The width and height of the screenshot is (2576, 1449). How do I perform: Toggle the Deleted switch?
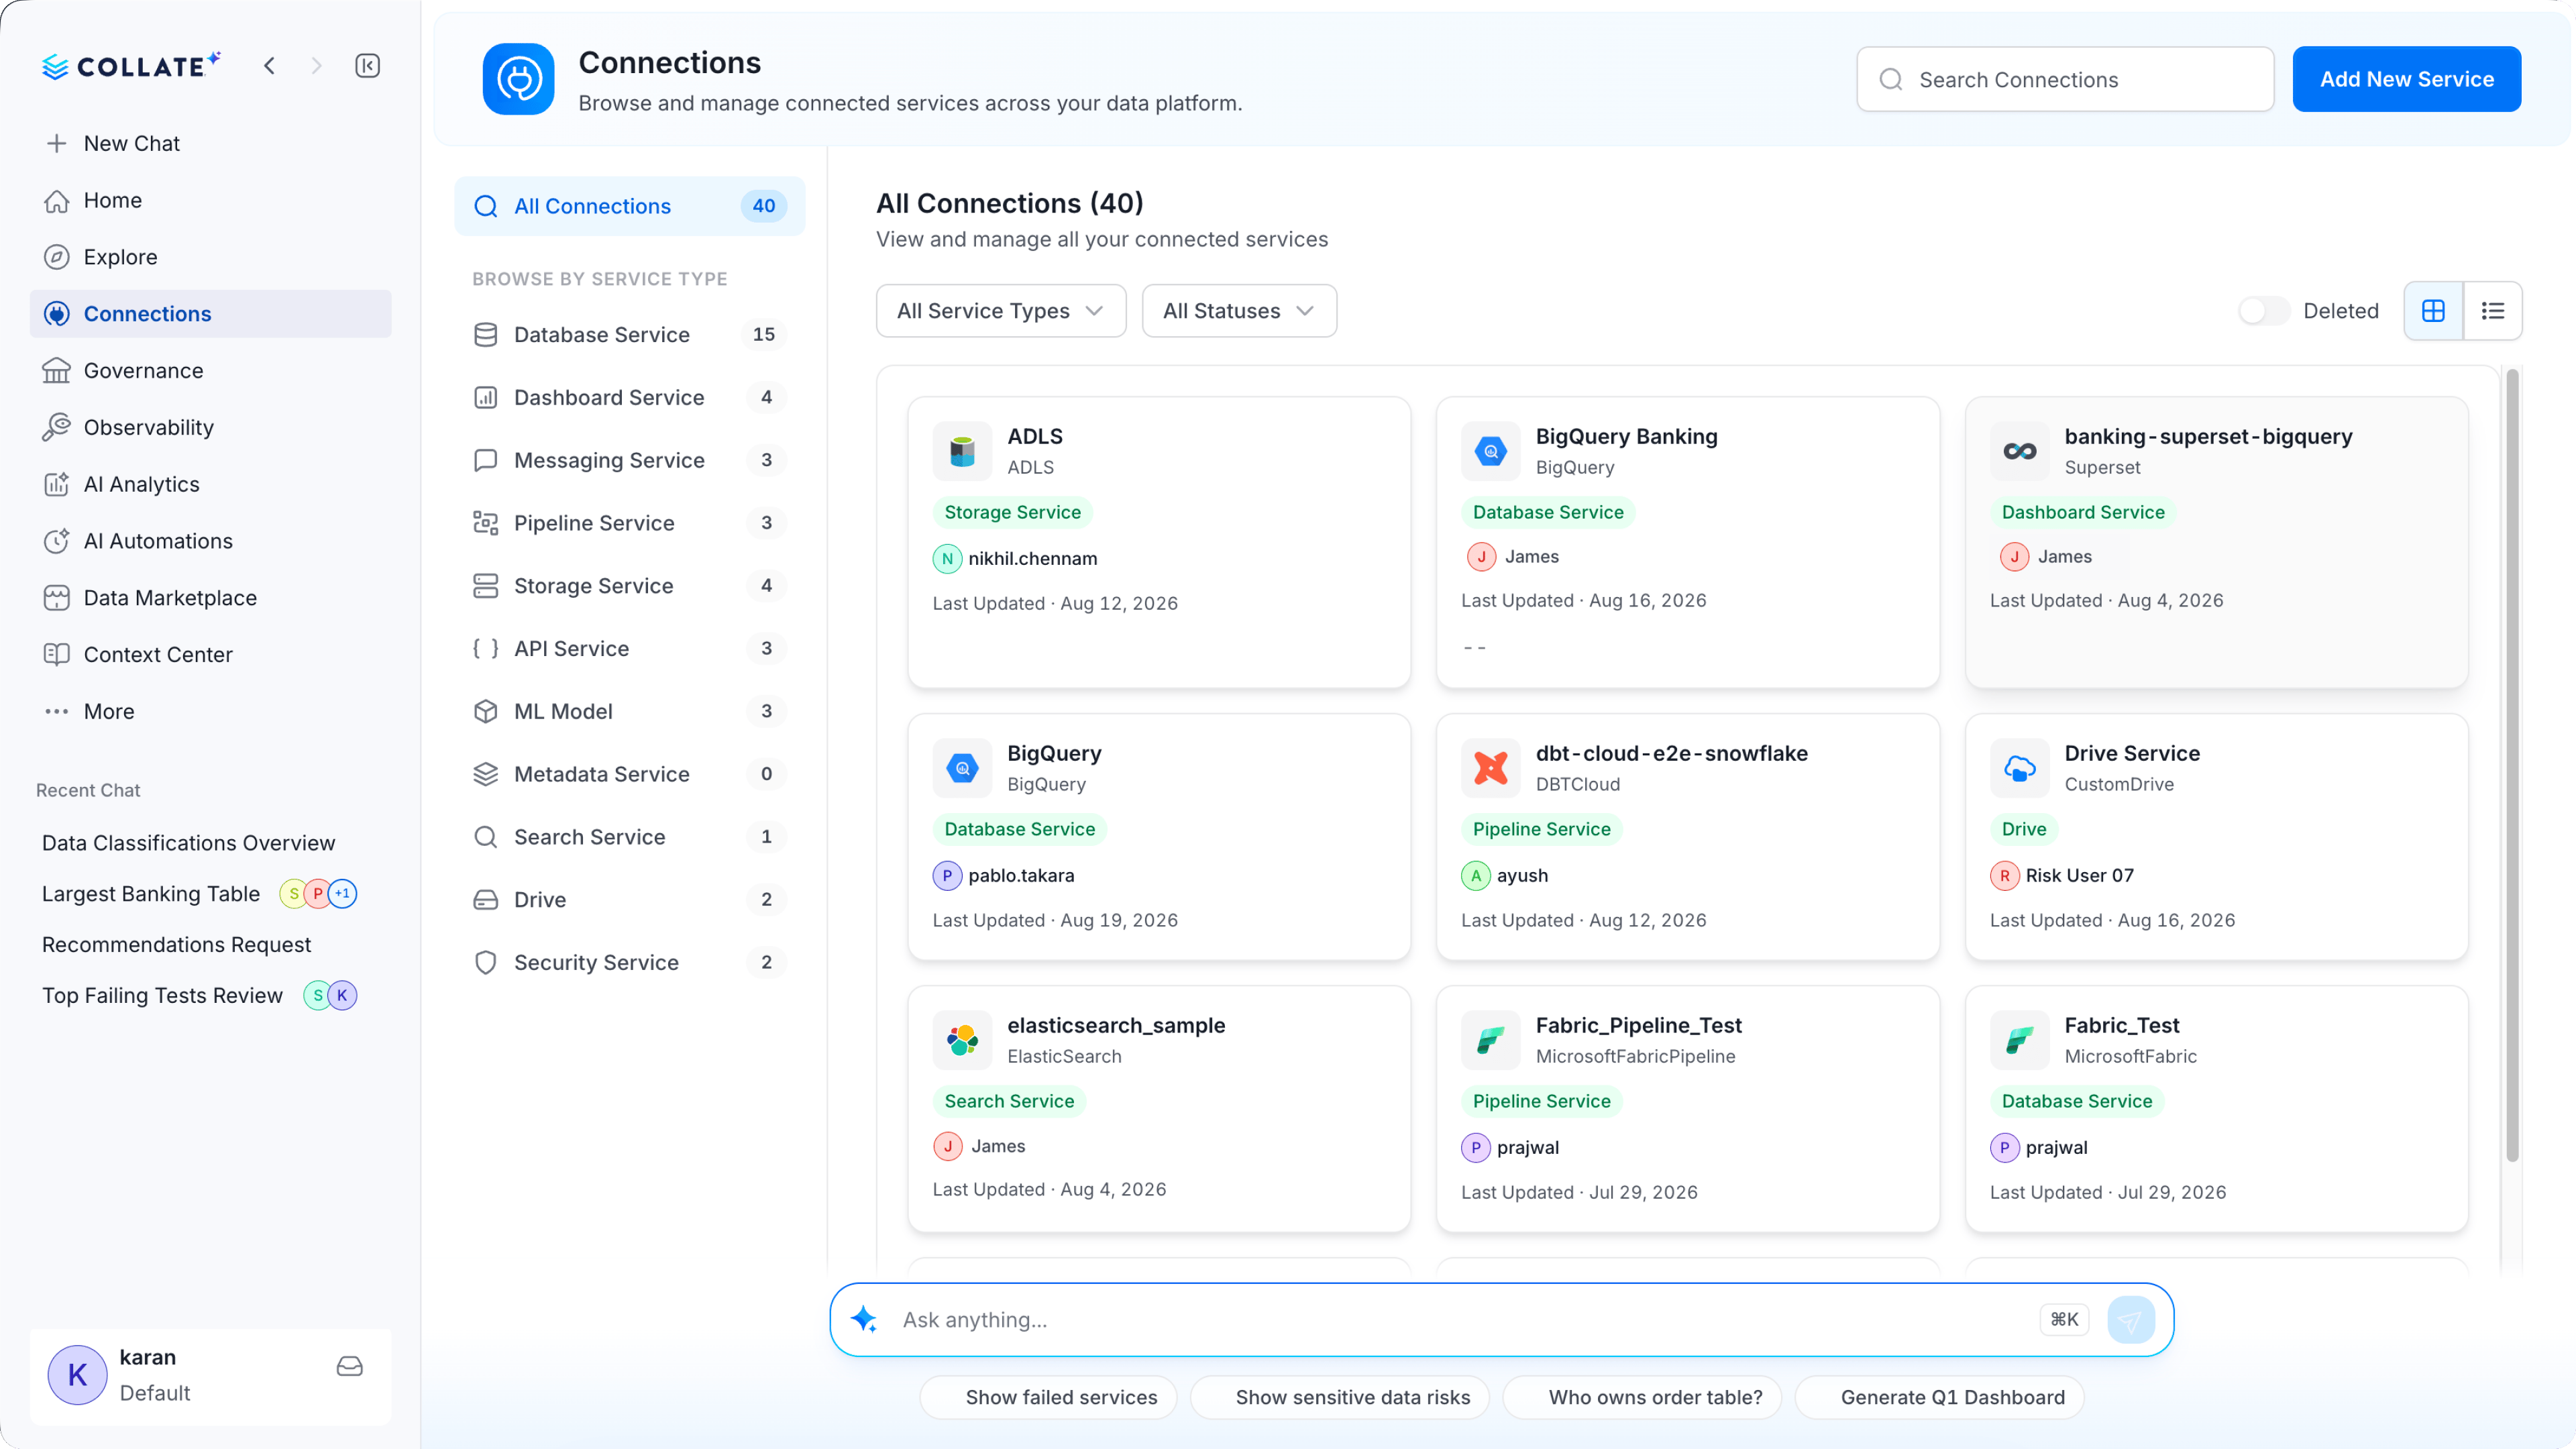point(2263,311)
